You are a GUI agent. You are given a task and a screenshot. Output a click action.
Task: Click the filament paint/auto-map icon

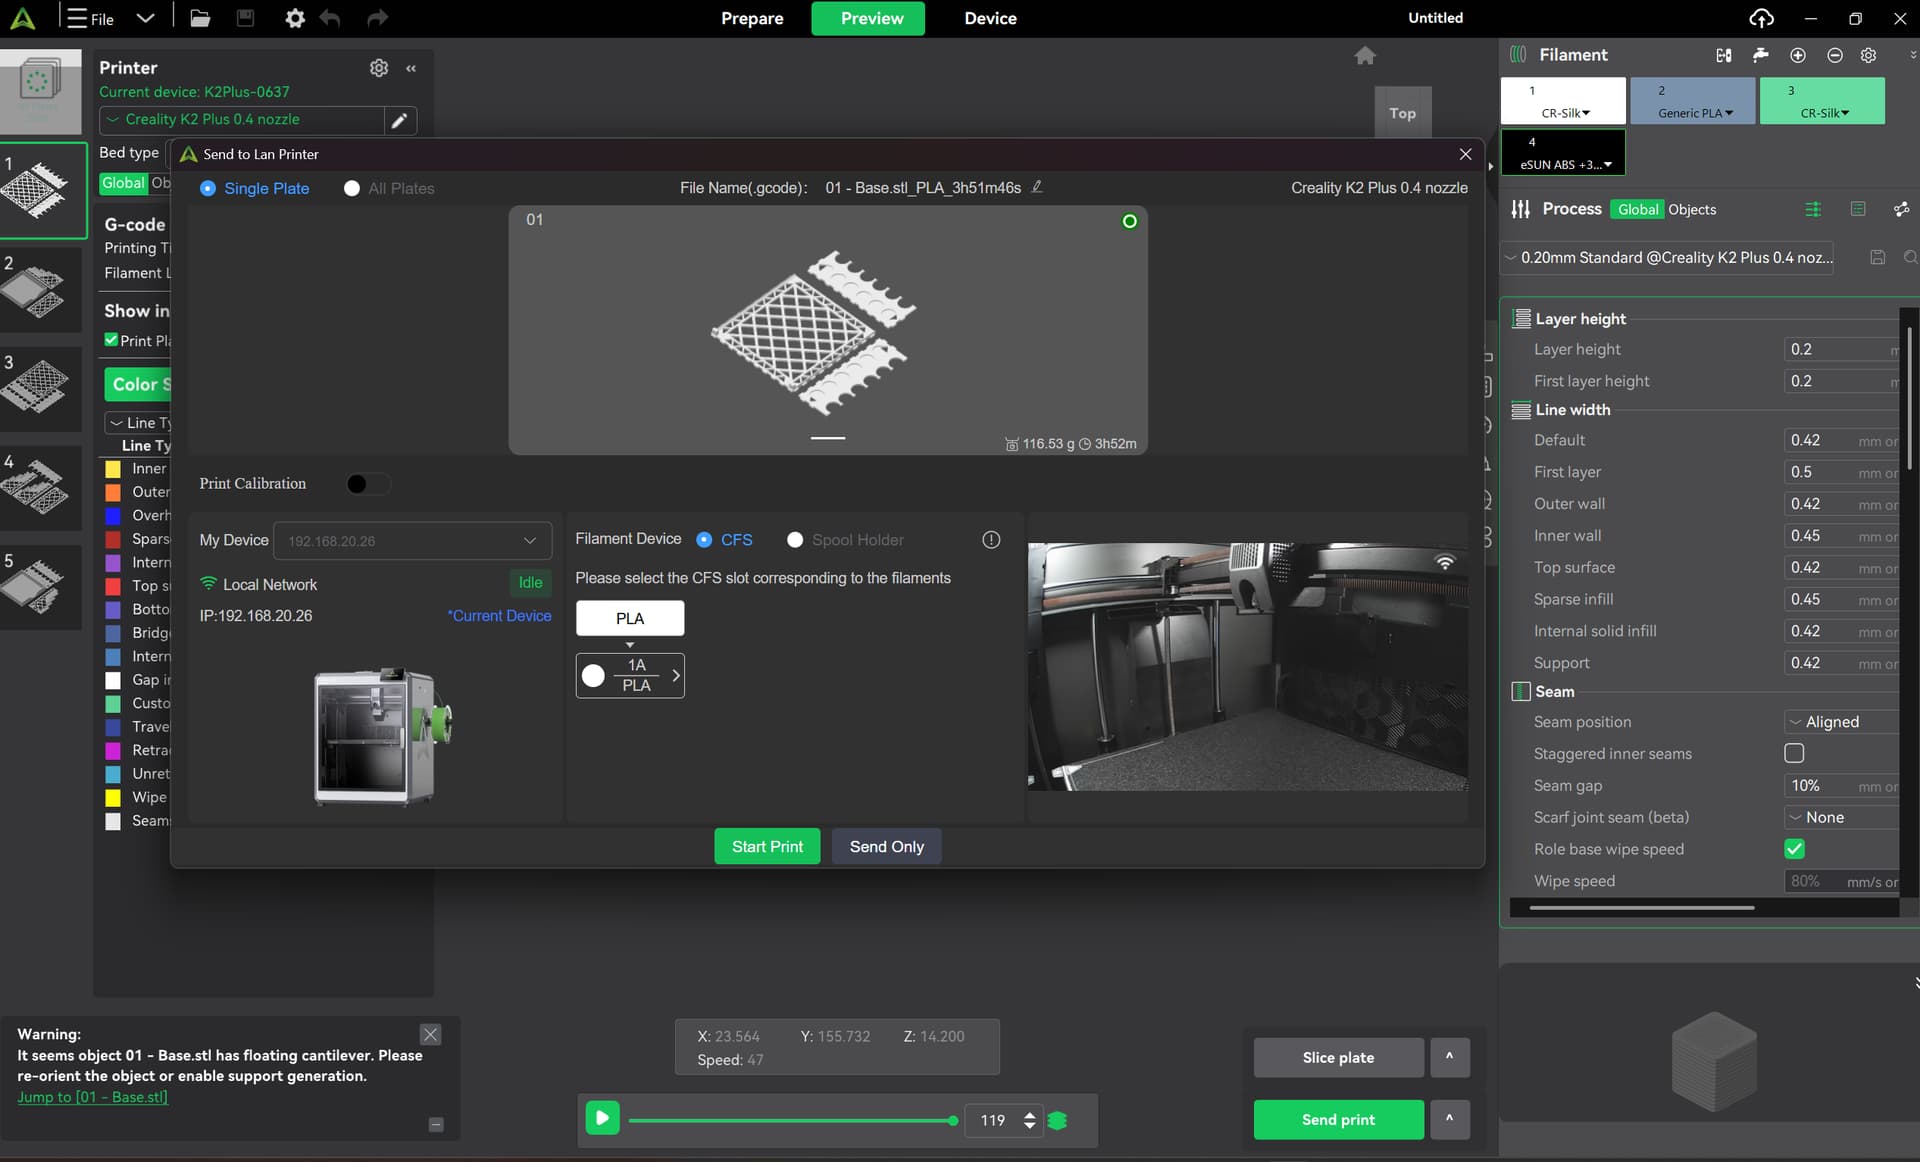(1760, 55)
